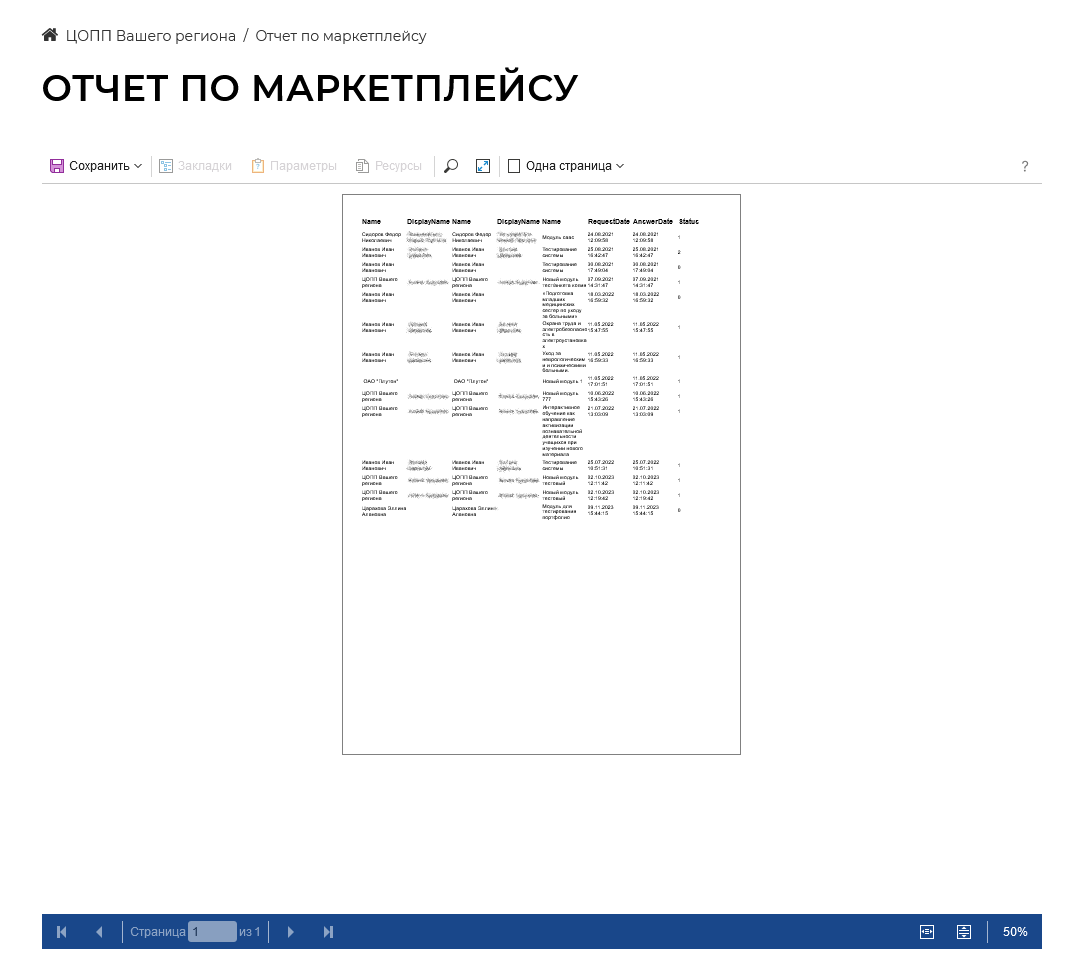
Task: Click Отчет по маркетплейсу breadcrumb text
Action: click(341, 36)
